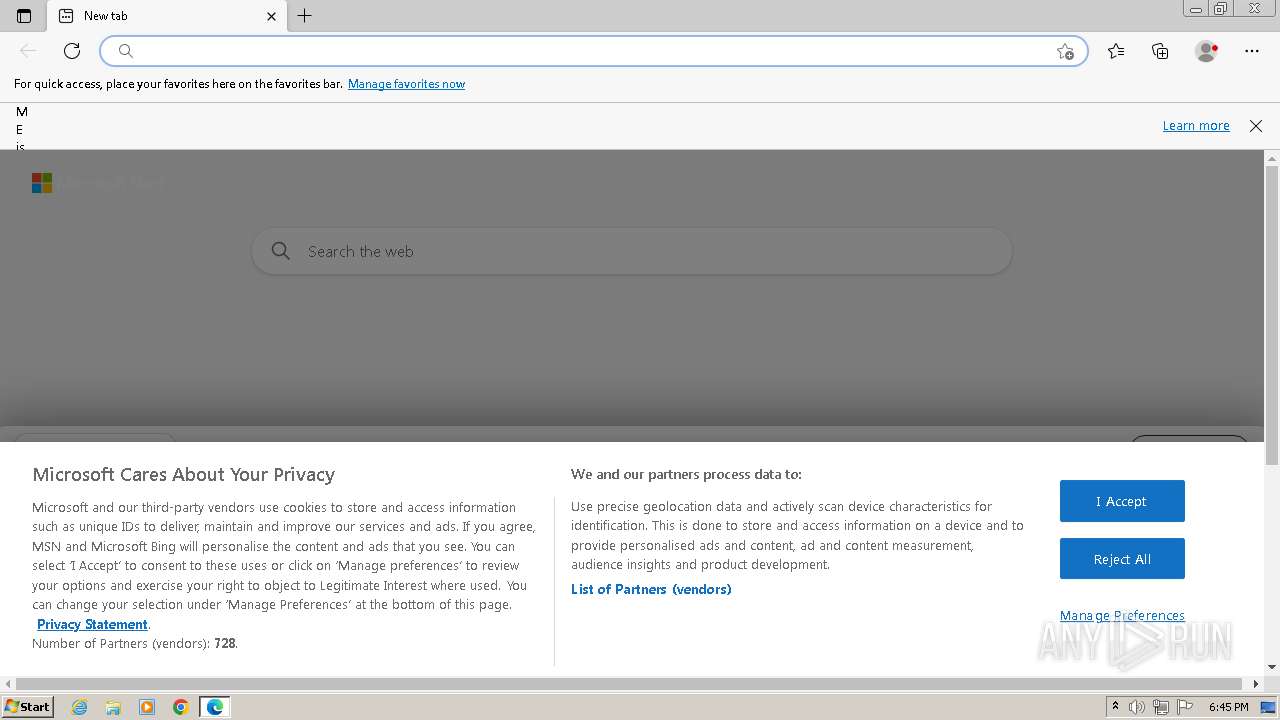
Task: Click Number of Partners (vendors): 728 text
Action: (135, 644)
